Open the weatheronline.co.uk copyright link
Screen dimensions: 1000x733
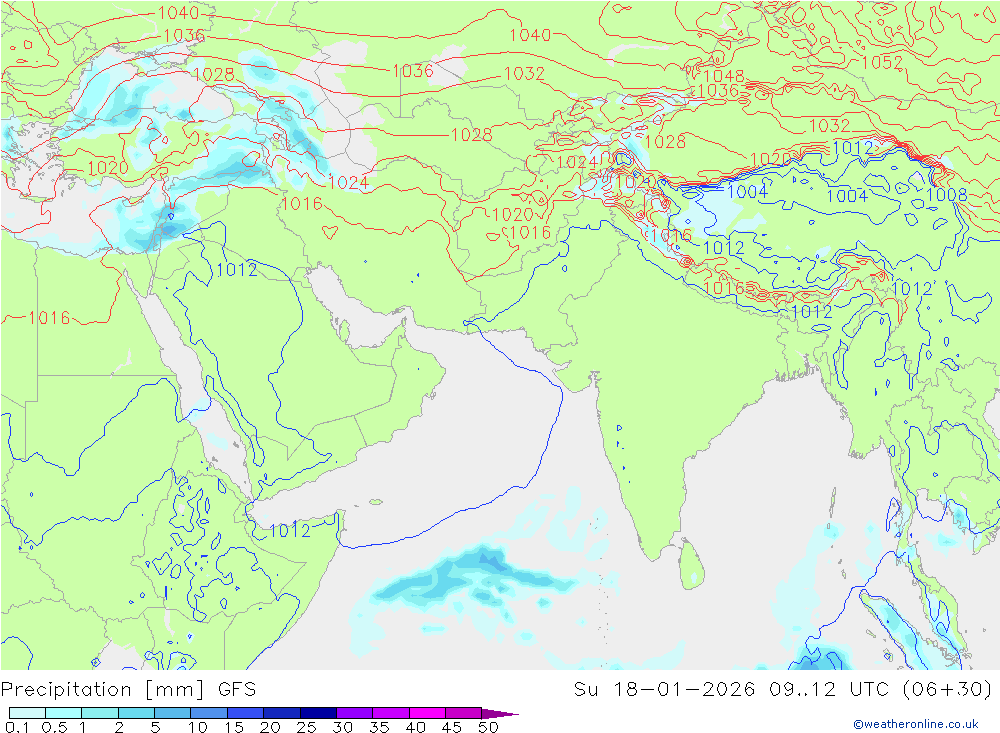click(915, 723)
